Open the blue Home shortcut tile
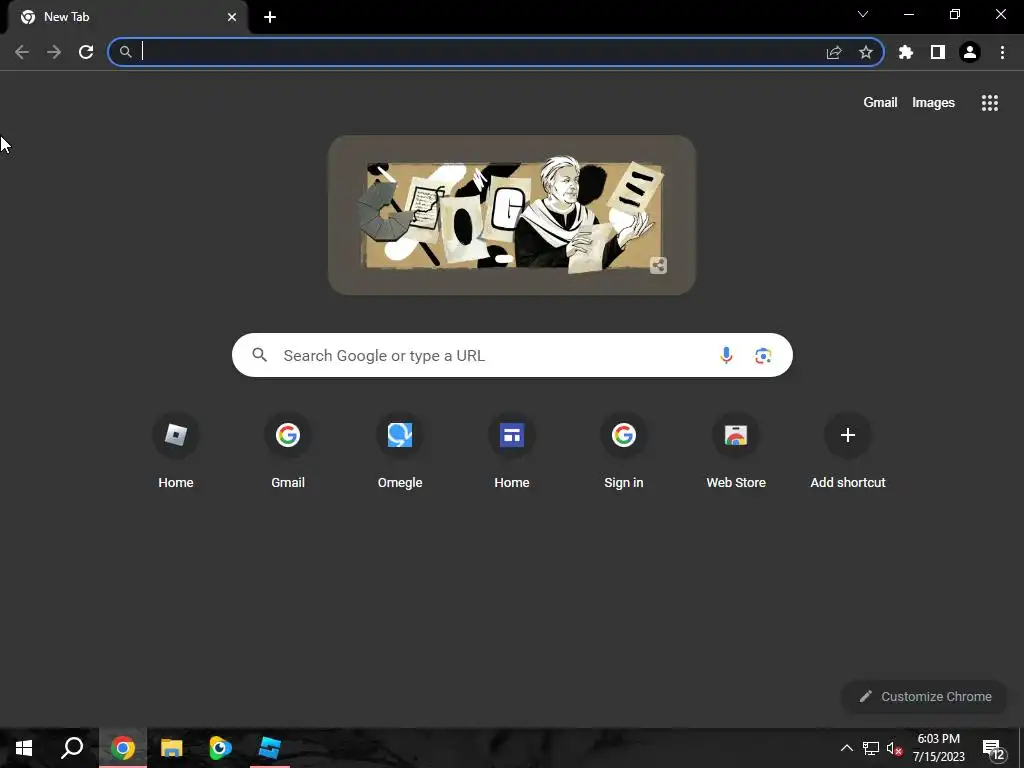This screenshot has width=1024, height=768. [x=512, y=451]
